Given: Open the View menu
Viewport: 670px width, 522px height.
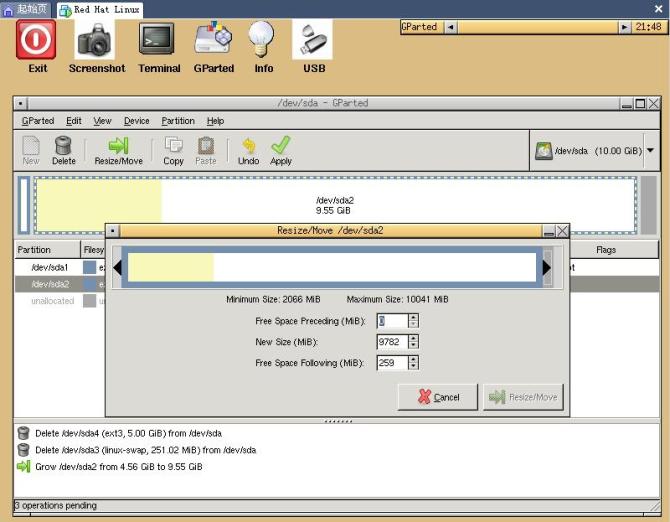Looking at the screenshot, I should coord(102,121).
